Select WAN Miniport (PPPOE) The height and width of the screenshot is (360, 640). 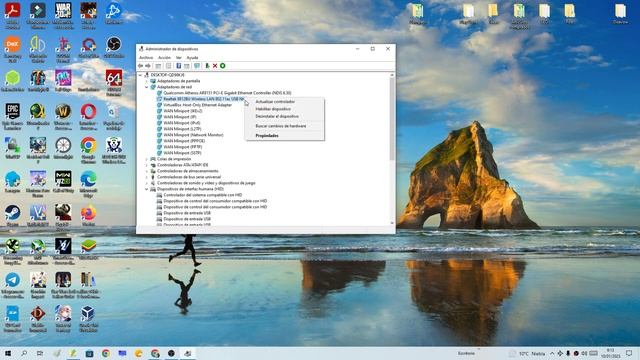pyautogui.click(x=184, y=141)
